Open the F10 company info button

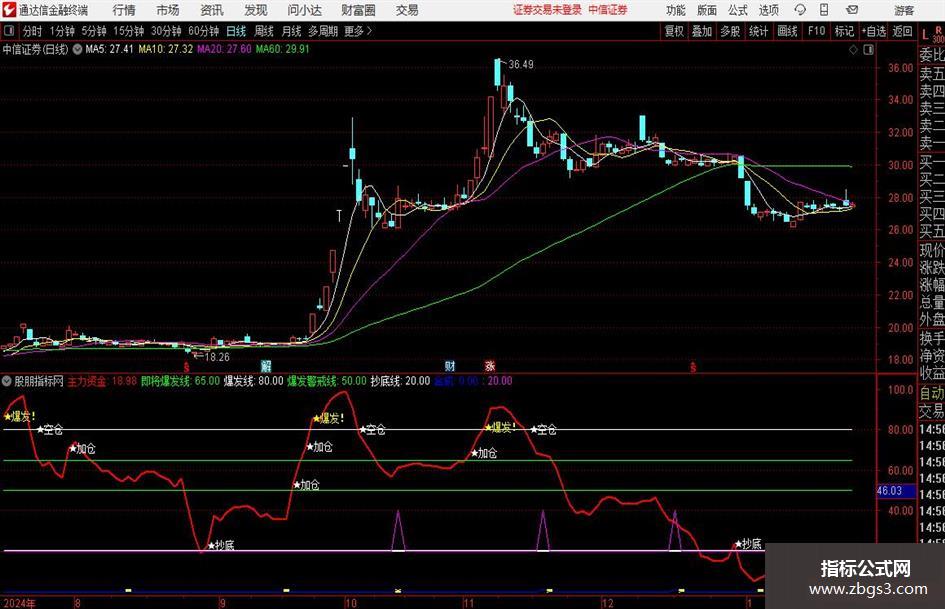click(817, 31)
